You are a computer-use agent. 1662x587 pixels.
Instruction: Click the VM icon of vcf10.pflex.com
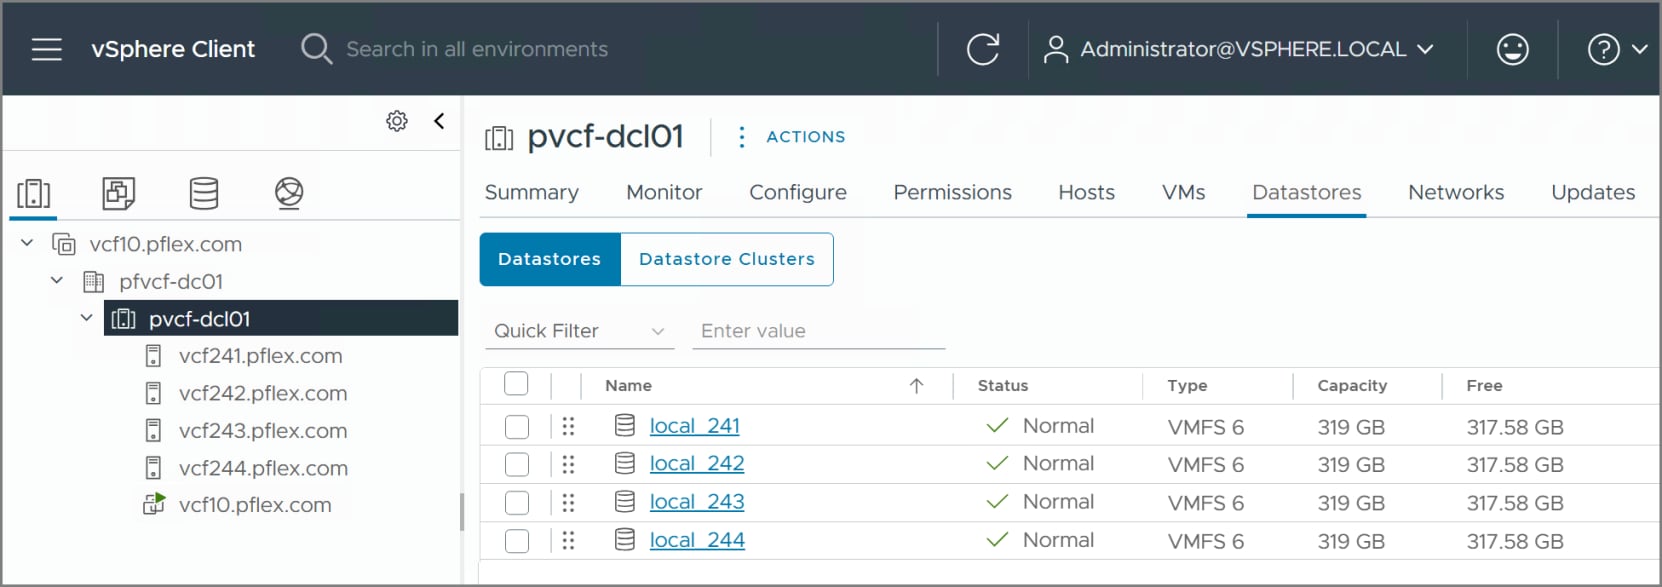(154, 504)
